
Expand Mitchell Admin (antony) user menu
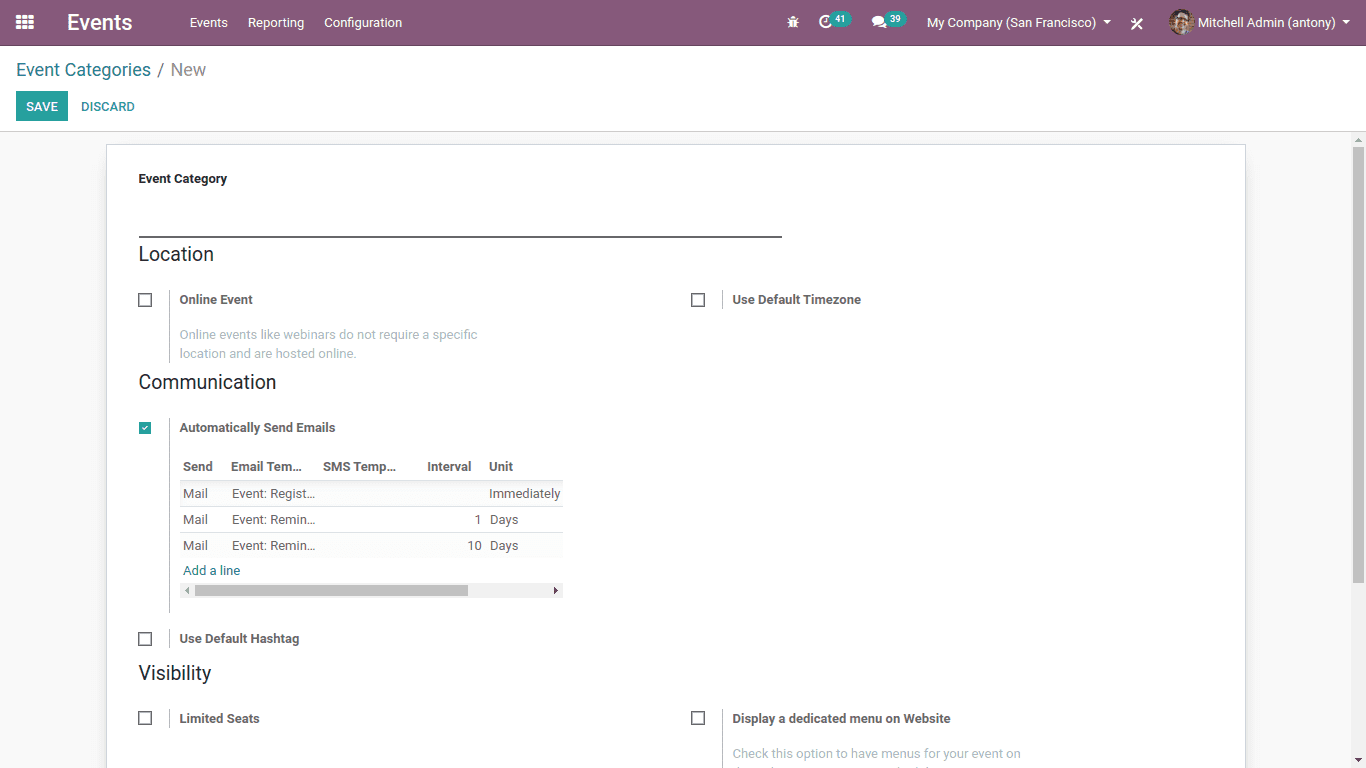coord(1273,22)
